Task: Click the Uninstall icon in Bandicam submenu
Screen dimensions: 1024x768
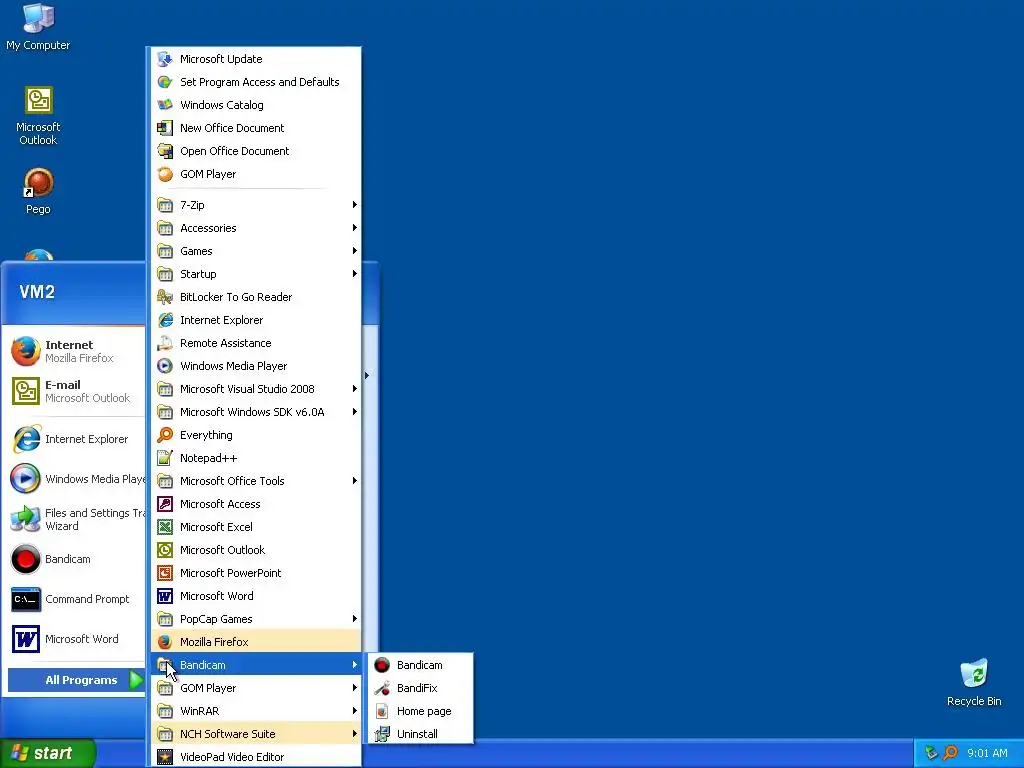Action: (382, 734)
